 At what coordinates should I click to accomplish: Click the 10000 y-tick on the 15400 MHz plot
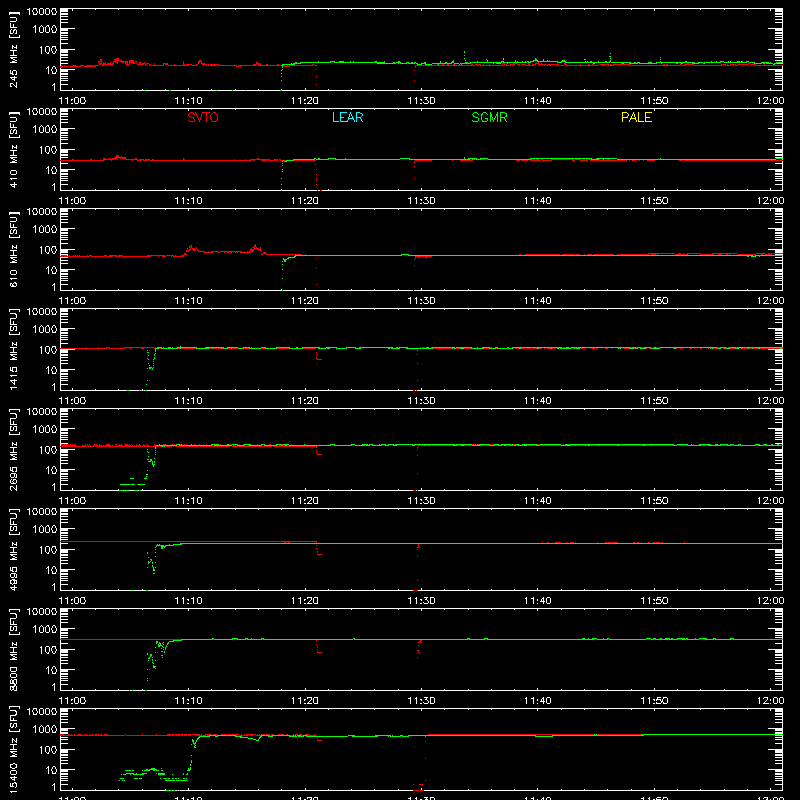42,712
